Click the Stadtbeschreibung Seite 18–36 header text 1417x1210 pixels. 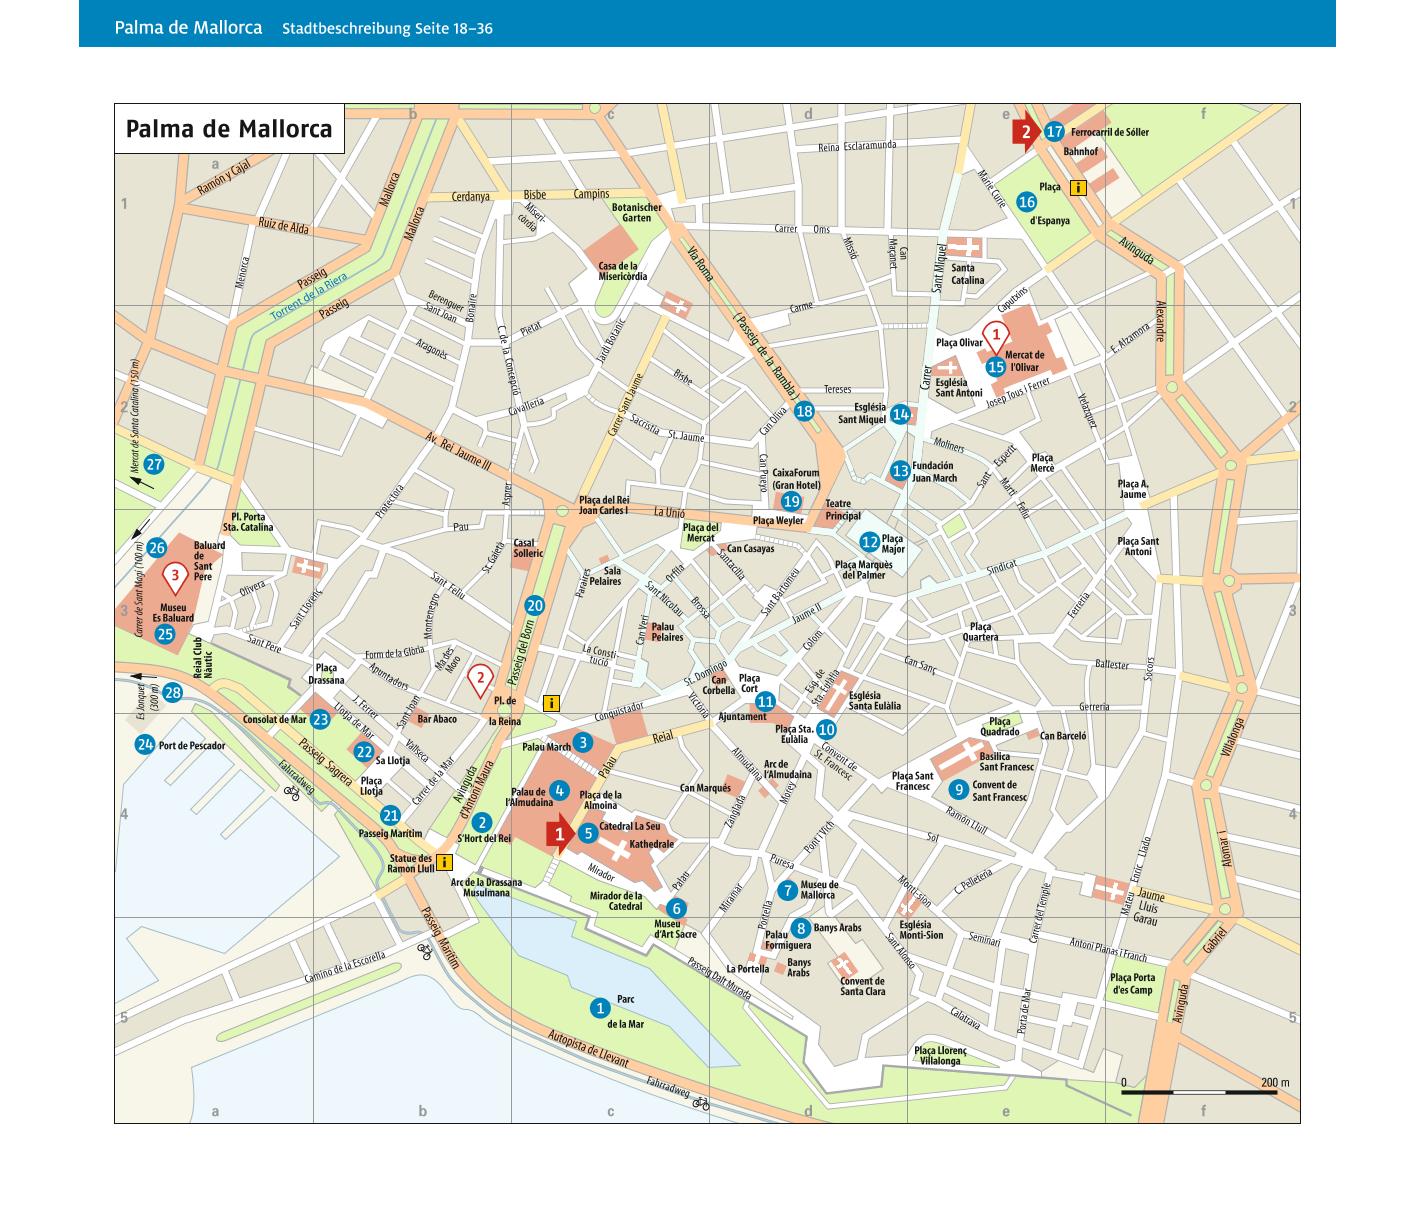pos(387,28)
